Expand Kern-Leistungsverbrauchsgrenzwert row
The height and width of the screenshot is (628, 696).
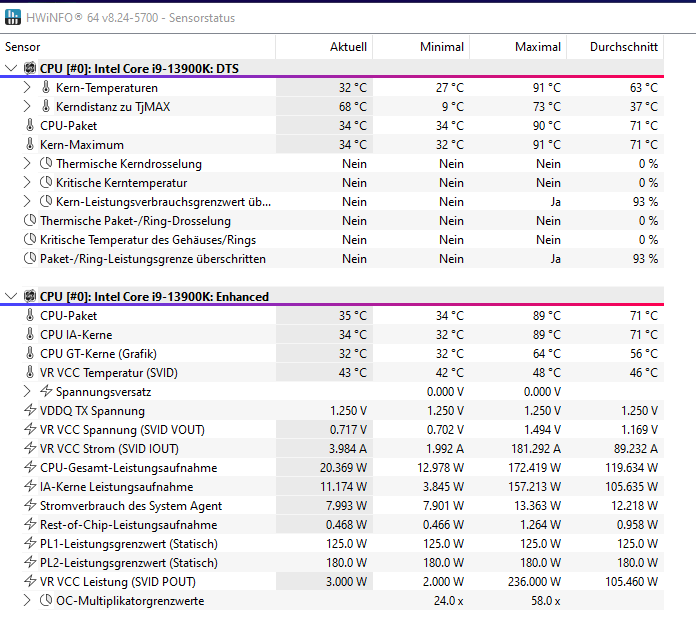pyautogui.click(x=27, y=201)
